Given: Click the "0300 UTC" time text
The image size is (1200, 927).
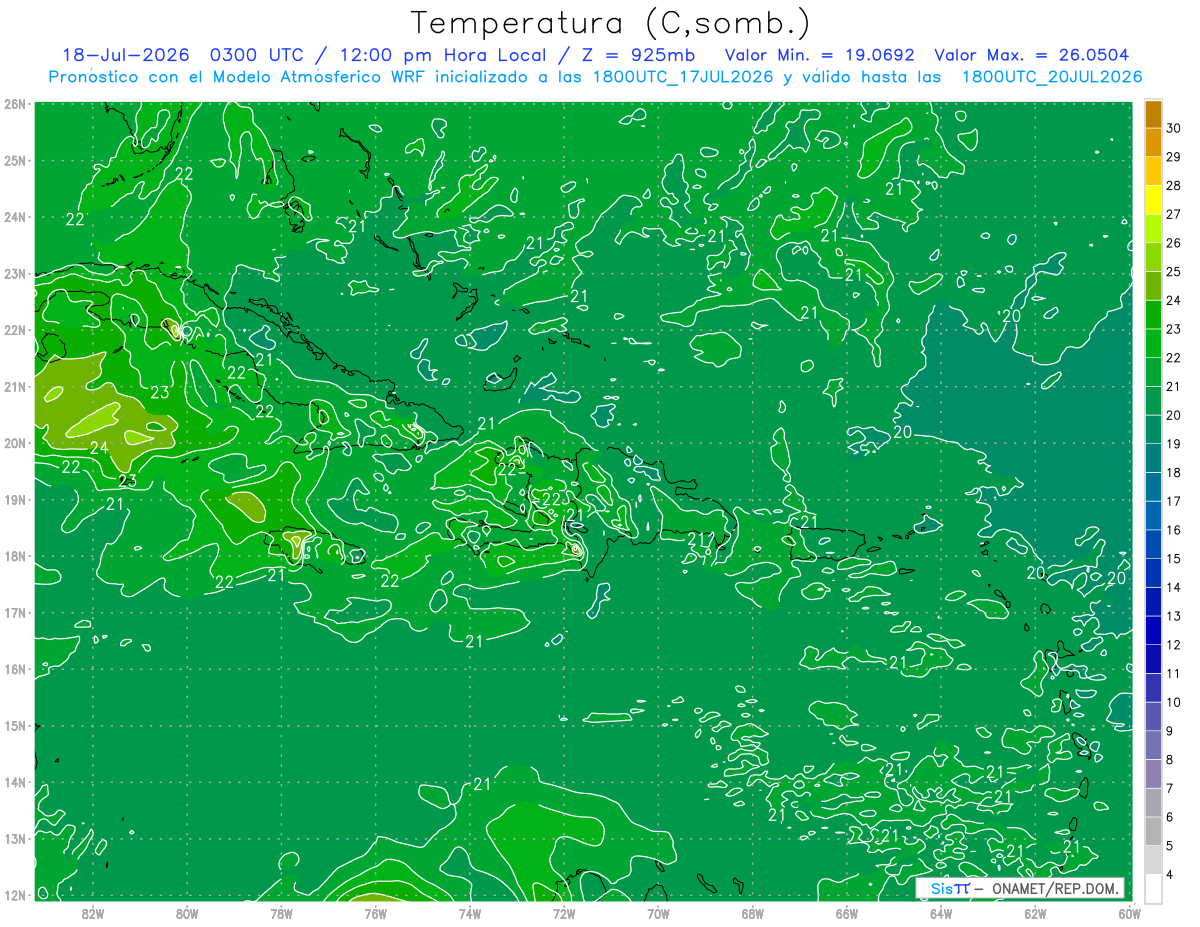Looking at the screenshot, I should pyautogui.click(x=257, y=55).
